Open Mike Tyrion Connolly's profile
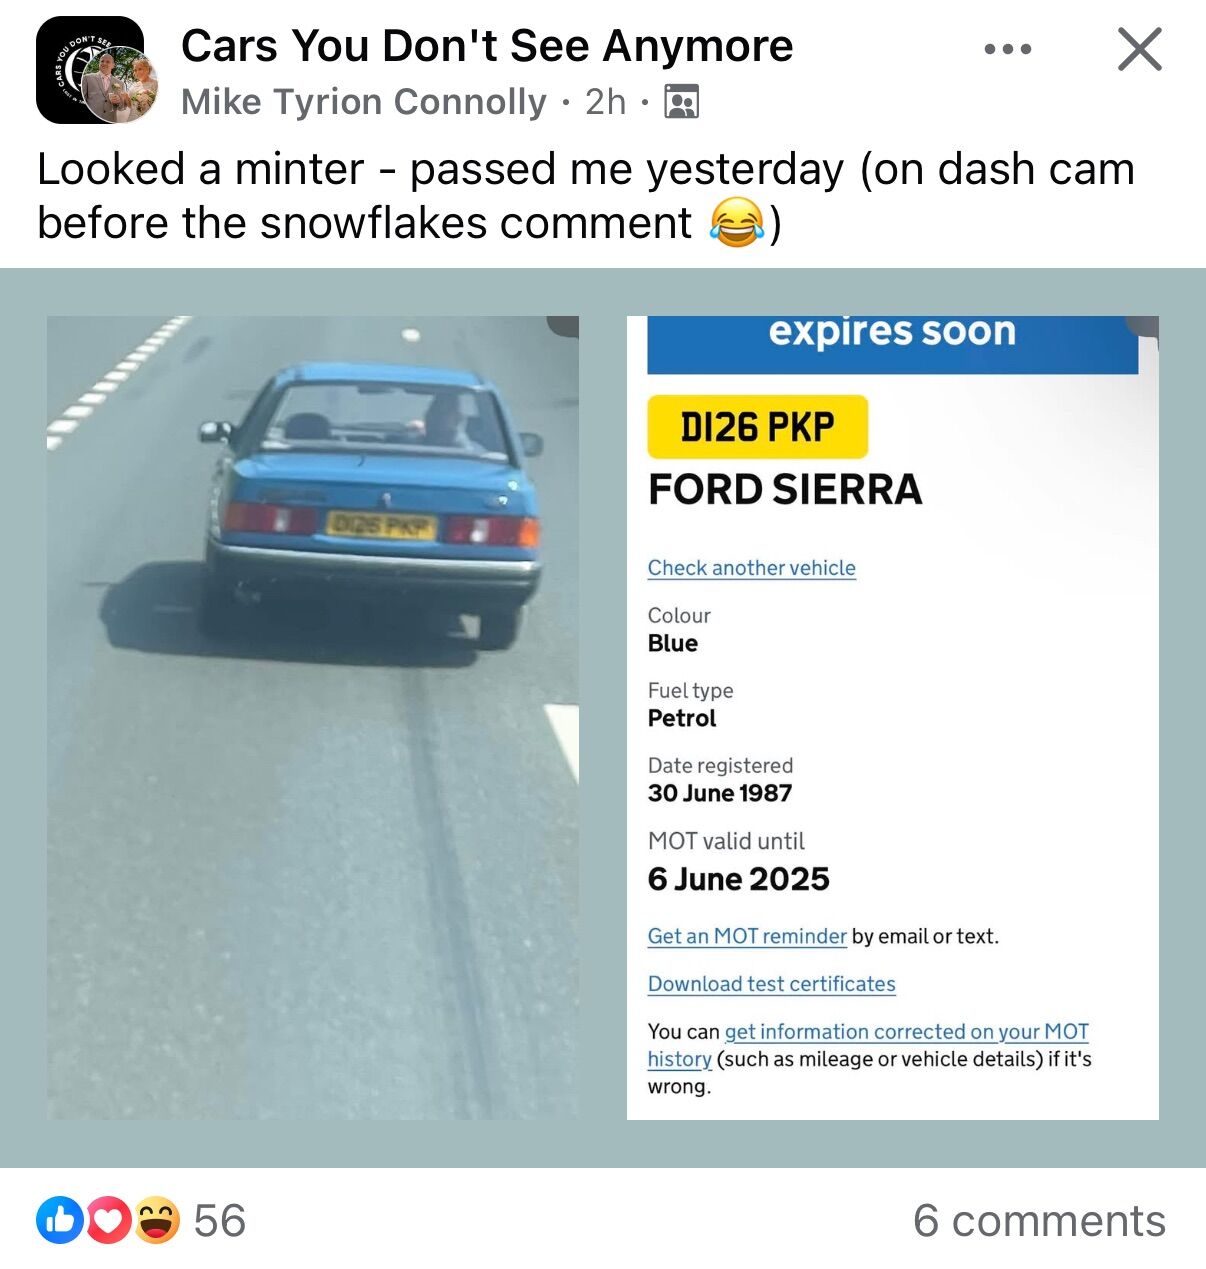The width and height of the screenshot is (1206, 1269). click(x=364, y=102)
